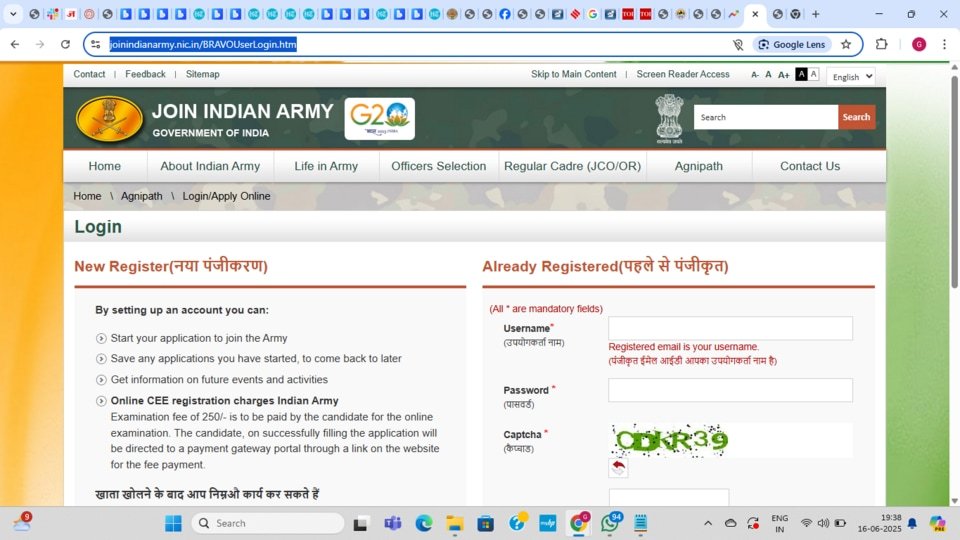Open the G20 logo banner
This screenshot has height=540, width=960.
click(379, 119)
